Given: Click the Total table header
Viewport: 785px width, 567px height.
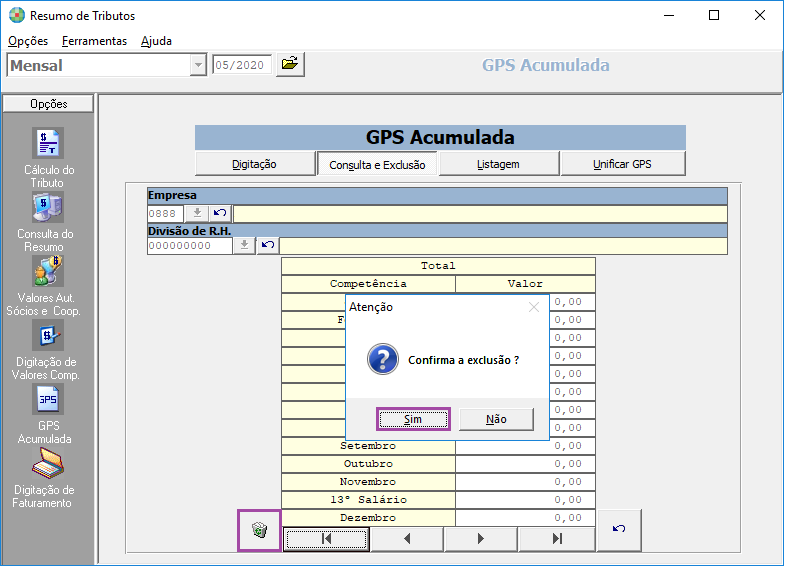Looking at the screenshot, I should click(439, 266).
